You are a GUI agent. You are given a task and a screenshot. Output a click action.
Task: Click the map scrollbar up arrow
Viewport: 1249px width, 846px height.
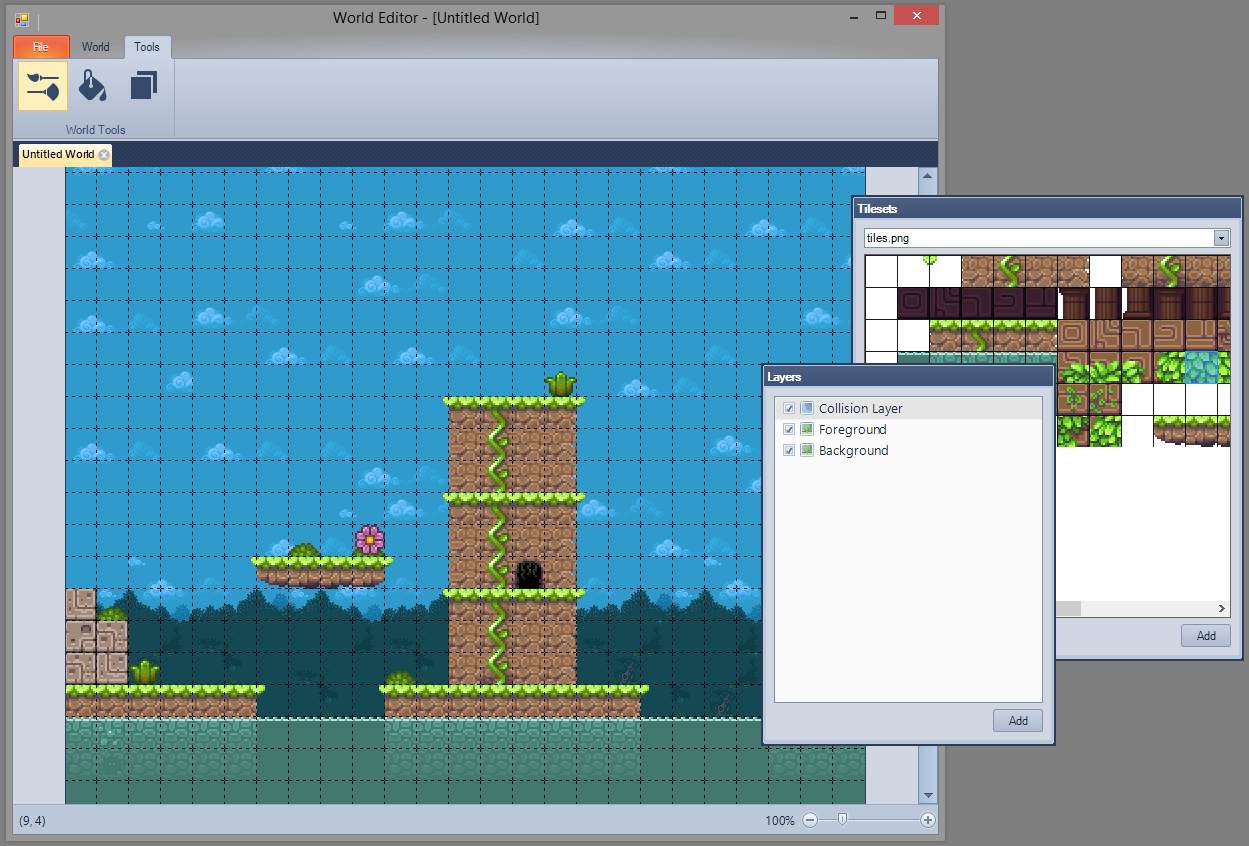pyautogui.click(x=928, y=176)
